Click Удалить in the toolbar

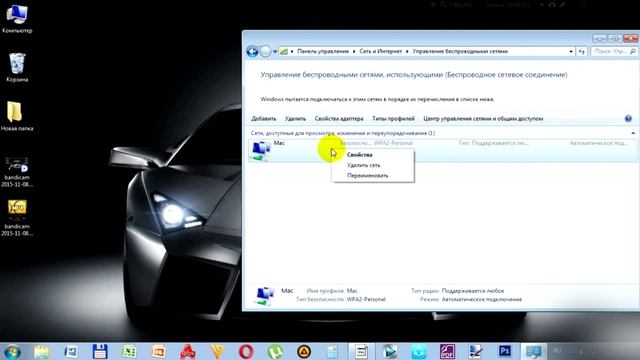[295, 119]
